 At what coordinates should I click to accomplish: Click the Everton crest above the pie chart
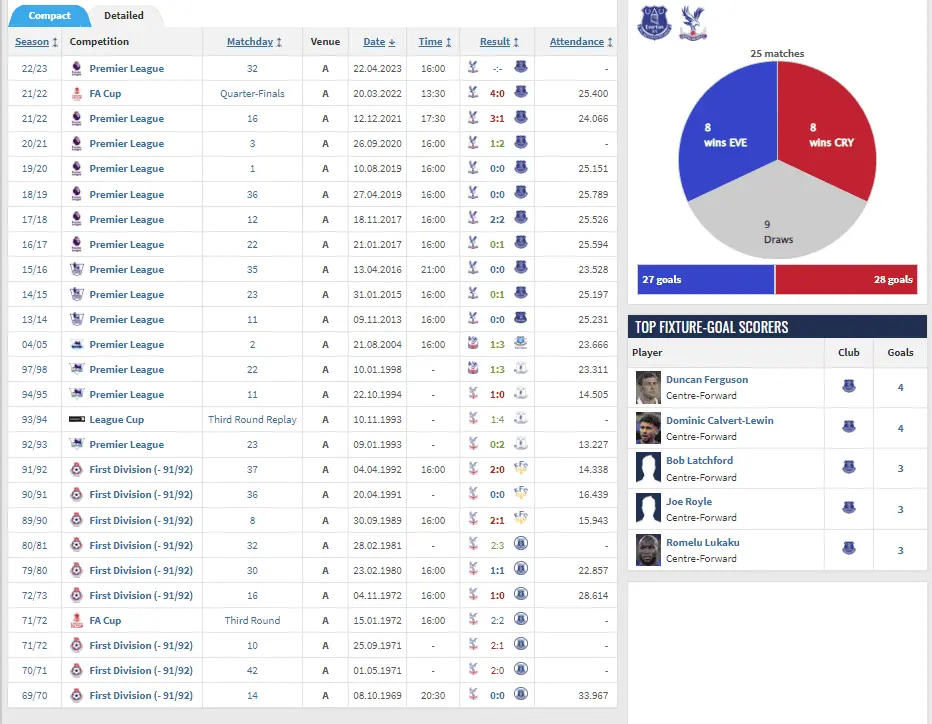[655, 22]
